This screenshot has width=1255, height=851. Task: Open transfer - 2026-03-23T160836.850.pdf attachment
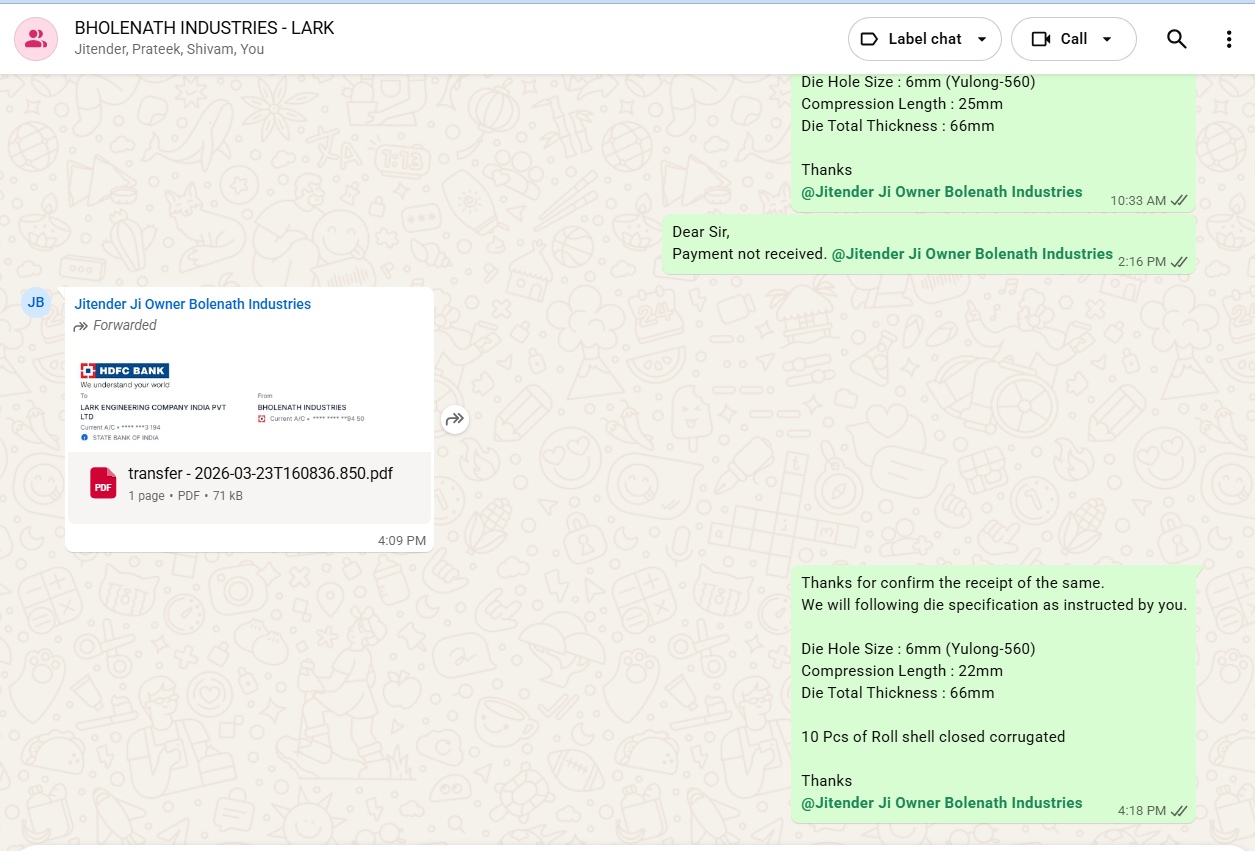coord(260,474)
